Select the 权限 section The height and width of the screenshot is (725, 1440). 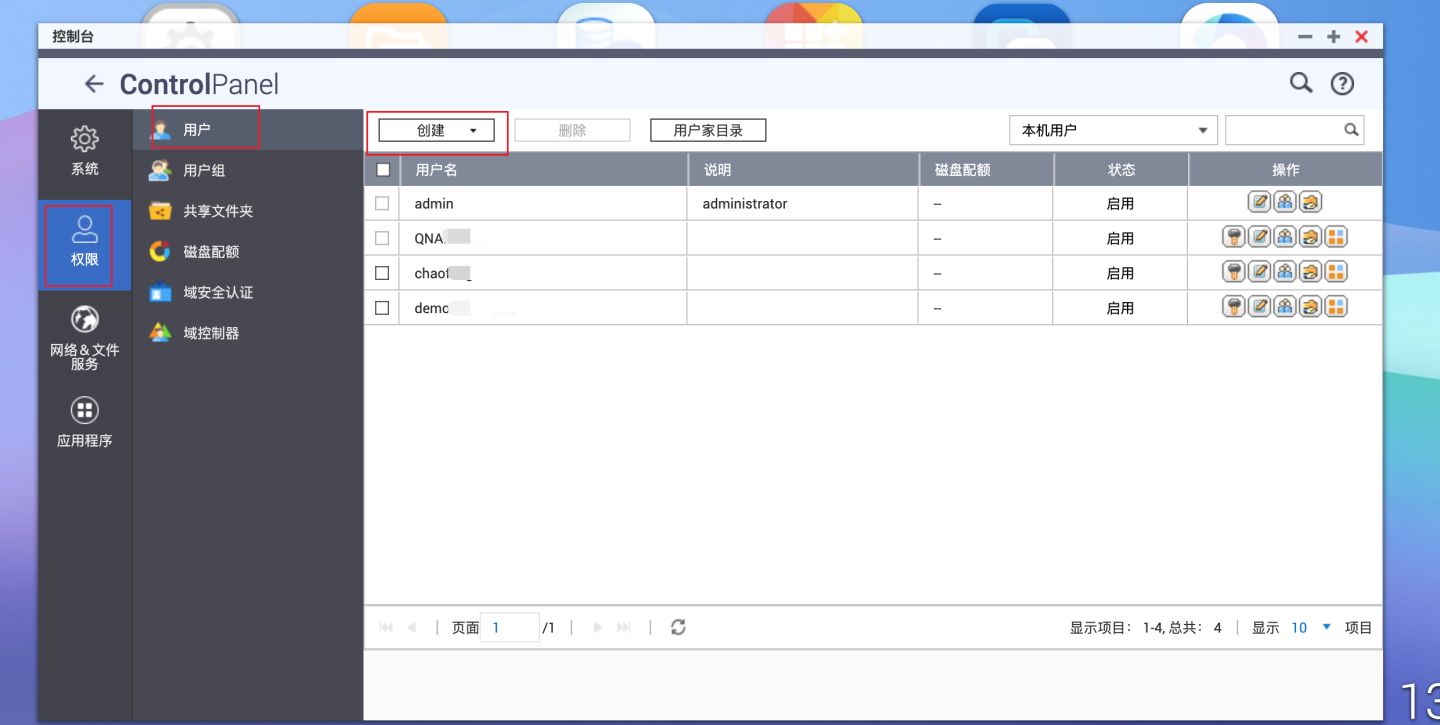point(85,244)
